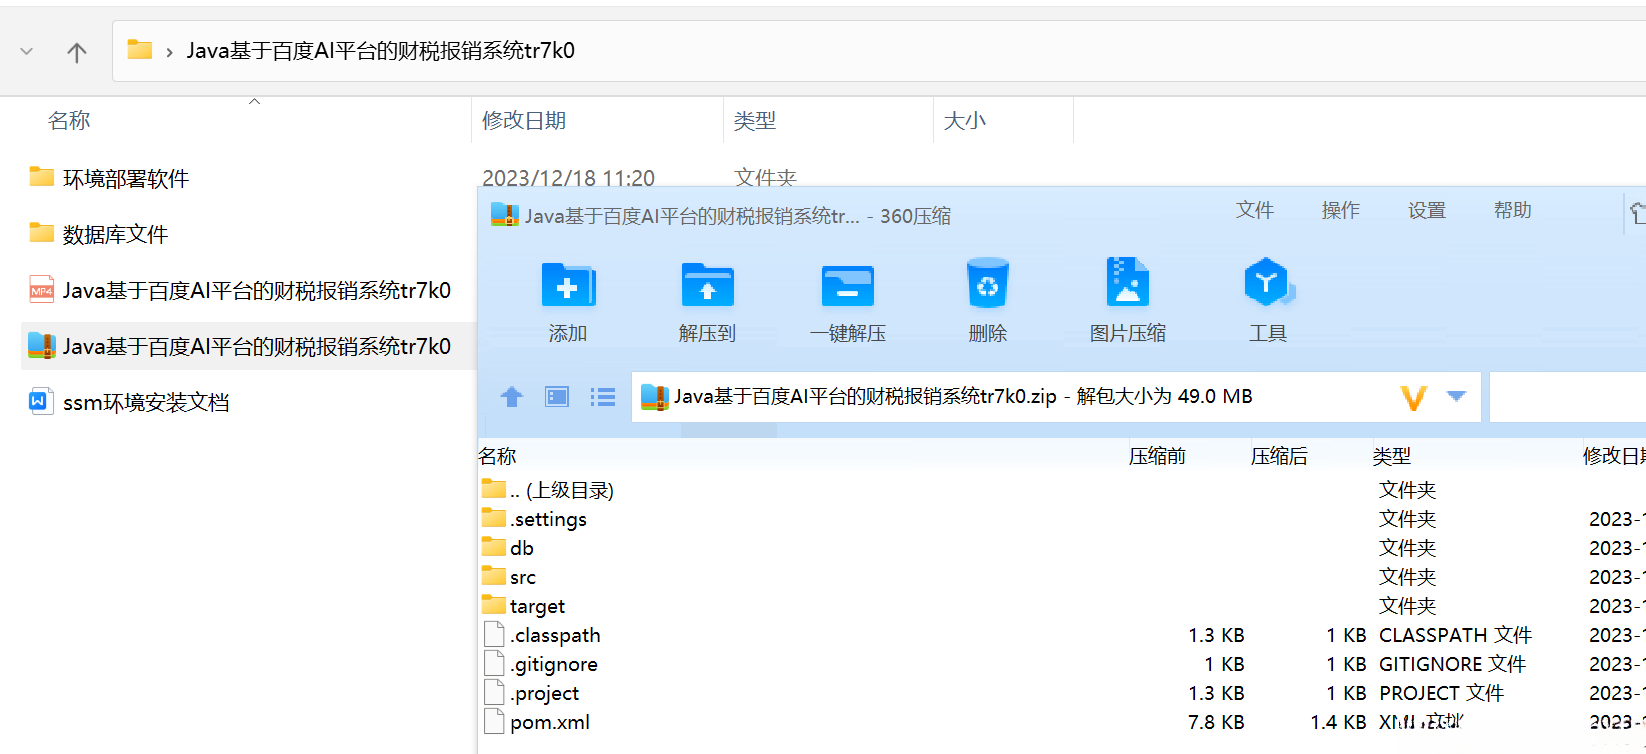Click the .classpath file icon

click(494, 634)
